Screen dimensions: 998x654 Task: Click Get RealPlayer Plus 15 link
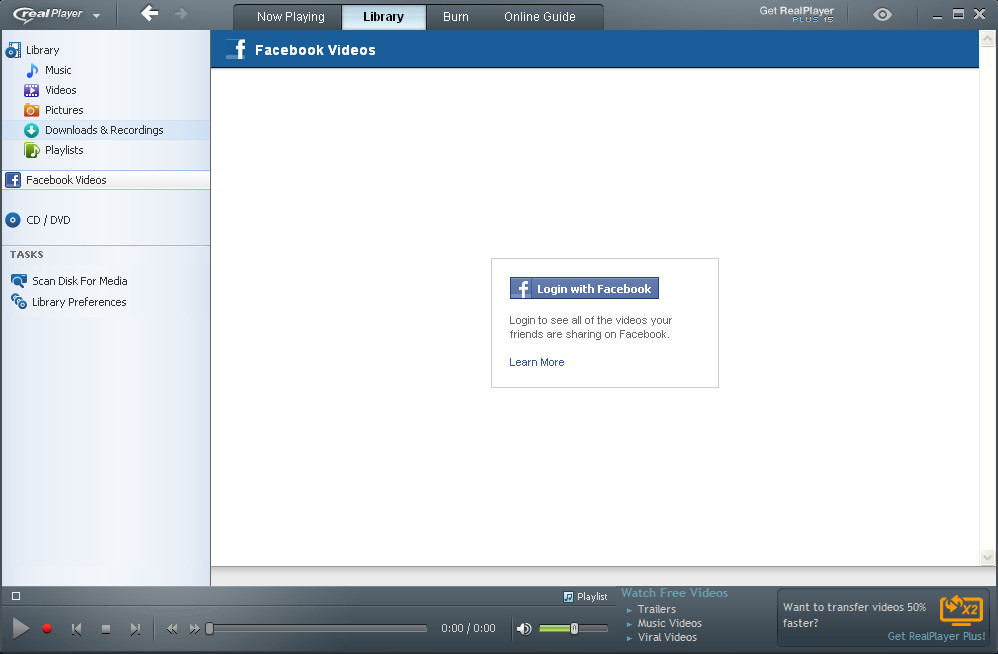click(796, 14)
